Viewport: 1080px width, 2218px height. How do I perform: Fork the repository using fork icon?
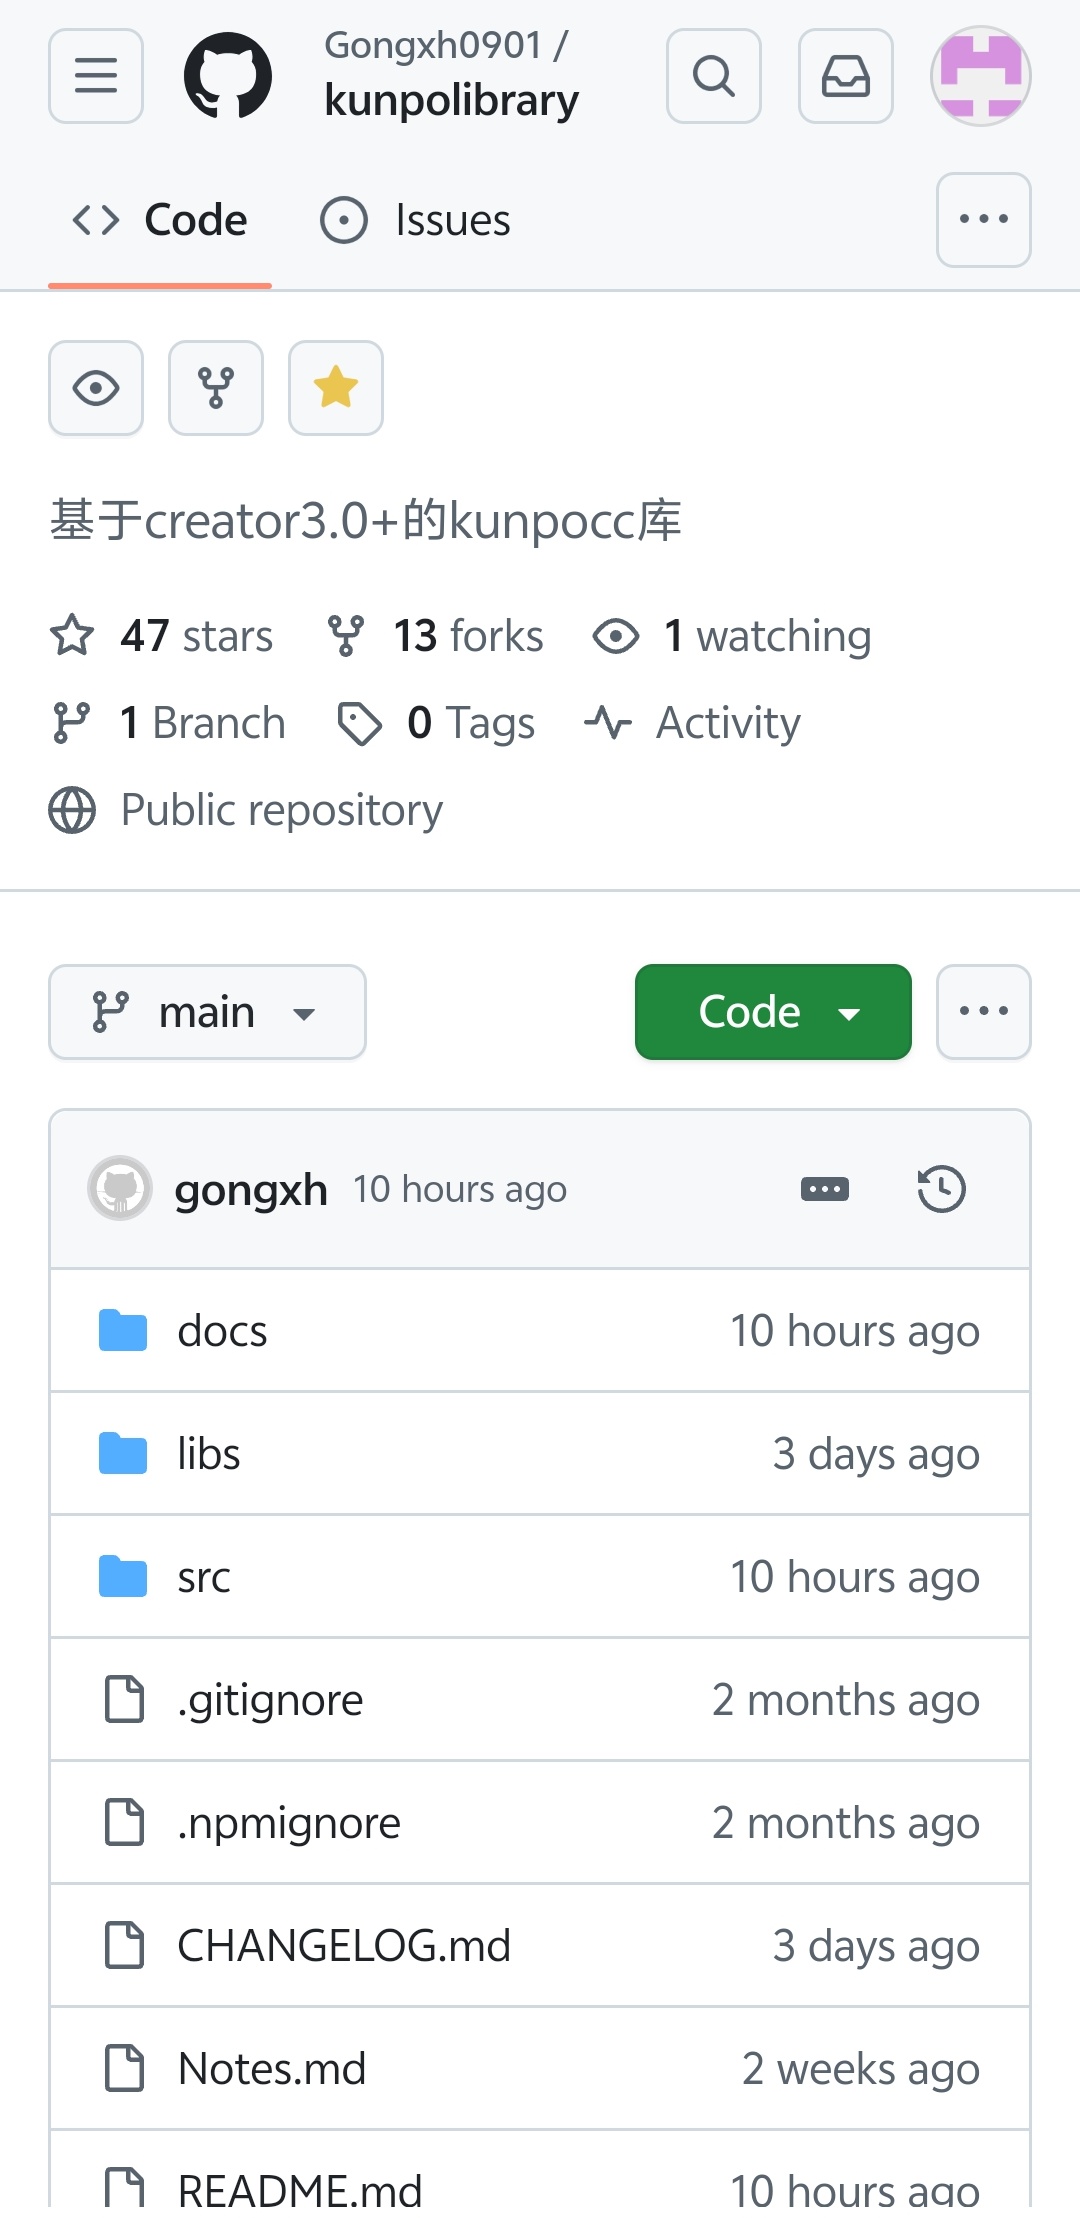pos(216,388)
